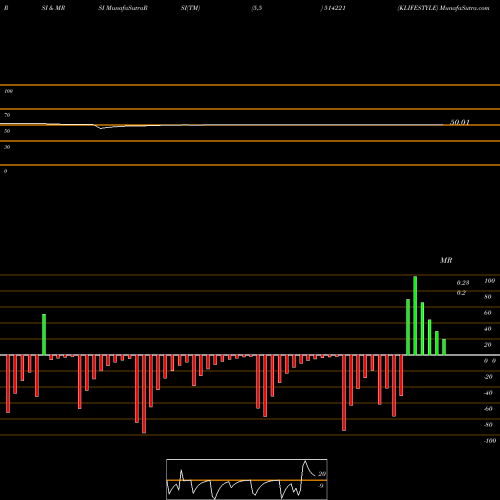Image resolution: width=500 pixels, height=500 pixels.
Task: Click the 'SI & MR' header text
Action: point(53,8)
